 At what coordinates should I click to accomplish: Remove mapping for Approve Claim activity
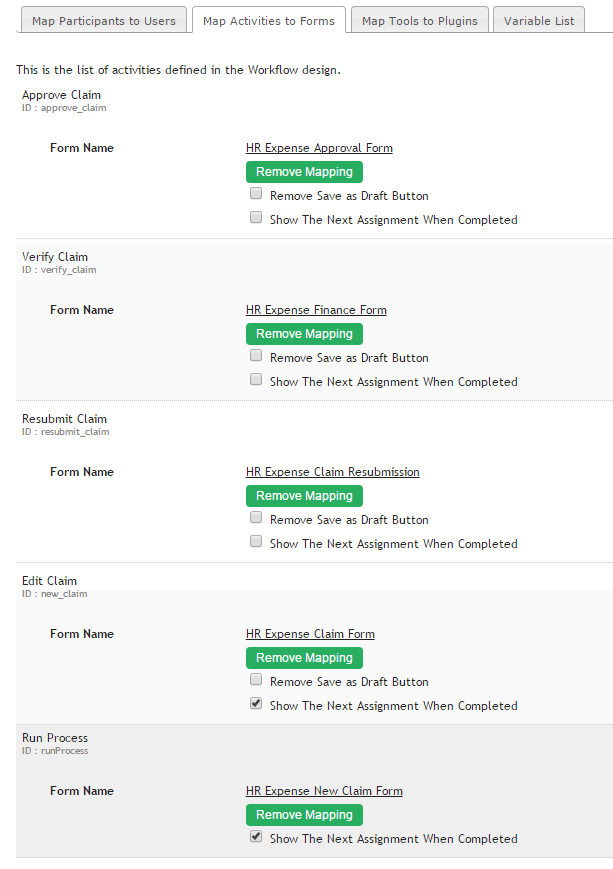click(304, 172)
